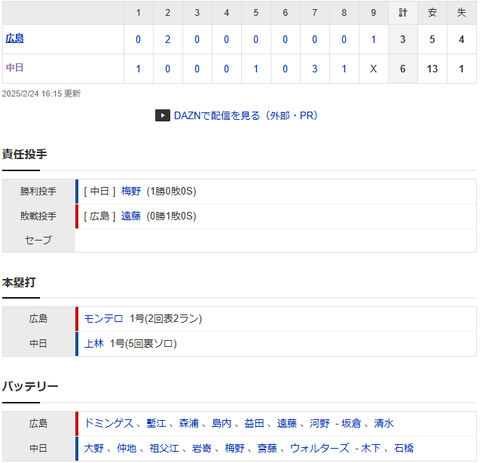Viewport: 480px width, 463px height.
Task: Open 森浦 player link
Action: [x=189, y=423]
